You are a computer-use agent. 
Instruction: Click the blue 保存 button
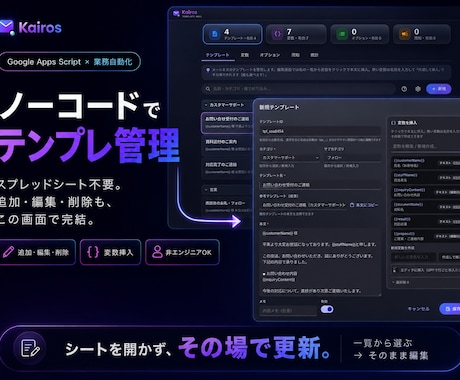coord(450,309)
